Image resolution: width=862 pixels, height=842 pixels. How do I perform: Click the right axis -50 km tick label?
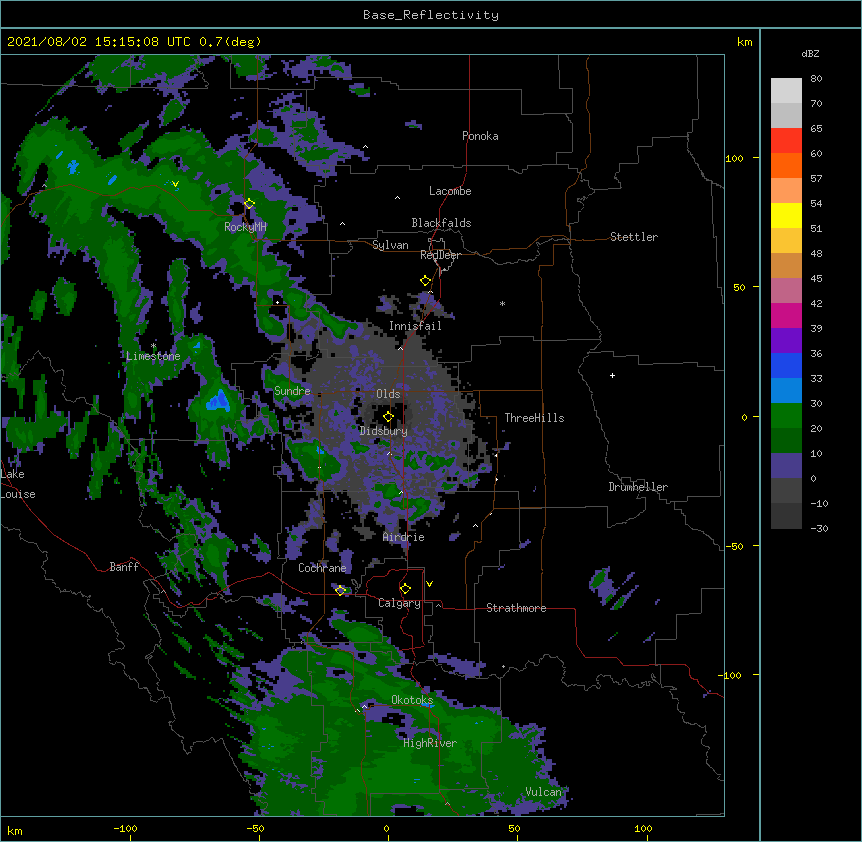coord(734,546)
